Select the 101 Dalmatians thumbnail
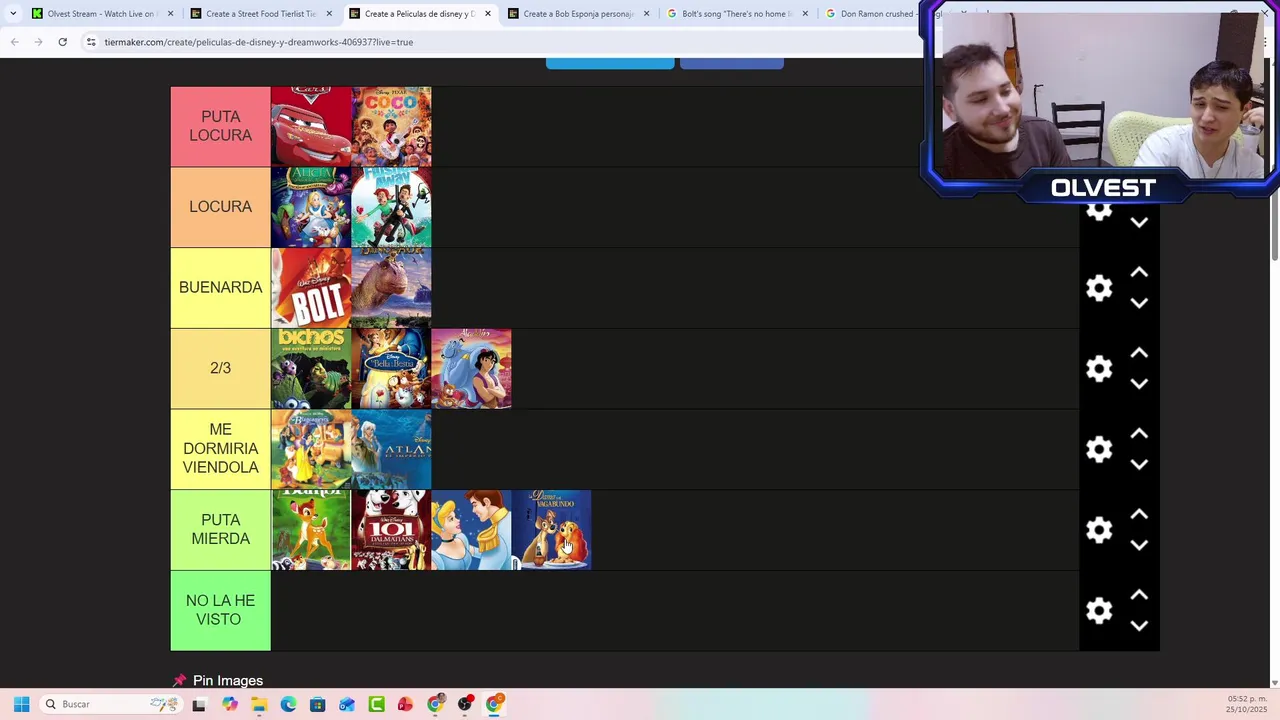 pos(391,530)
